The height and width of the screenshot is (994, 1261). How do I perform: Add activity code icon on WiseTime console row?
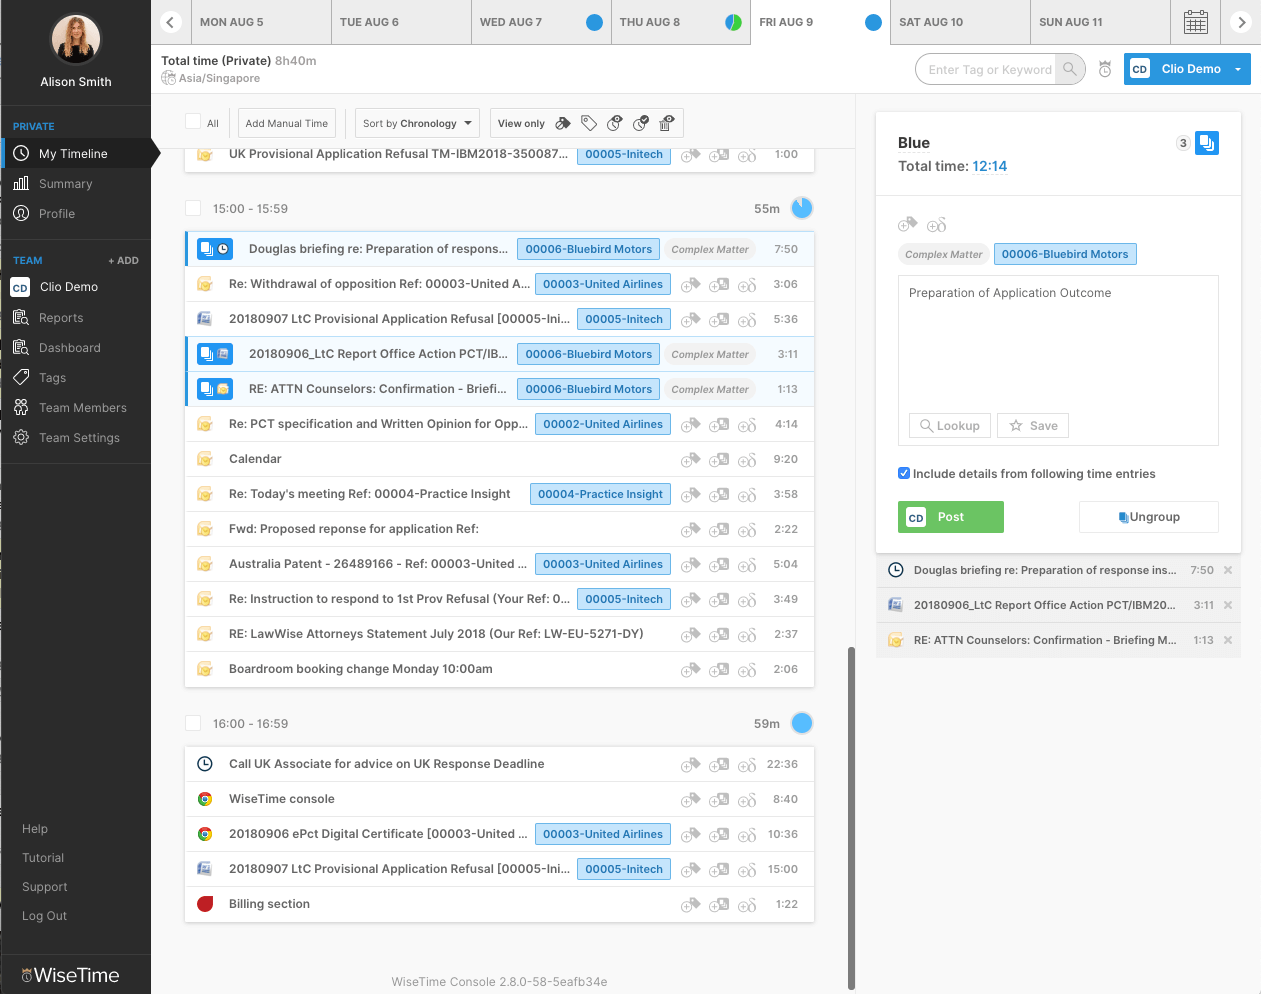(x=747, y=800)
